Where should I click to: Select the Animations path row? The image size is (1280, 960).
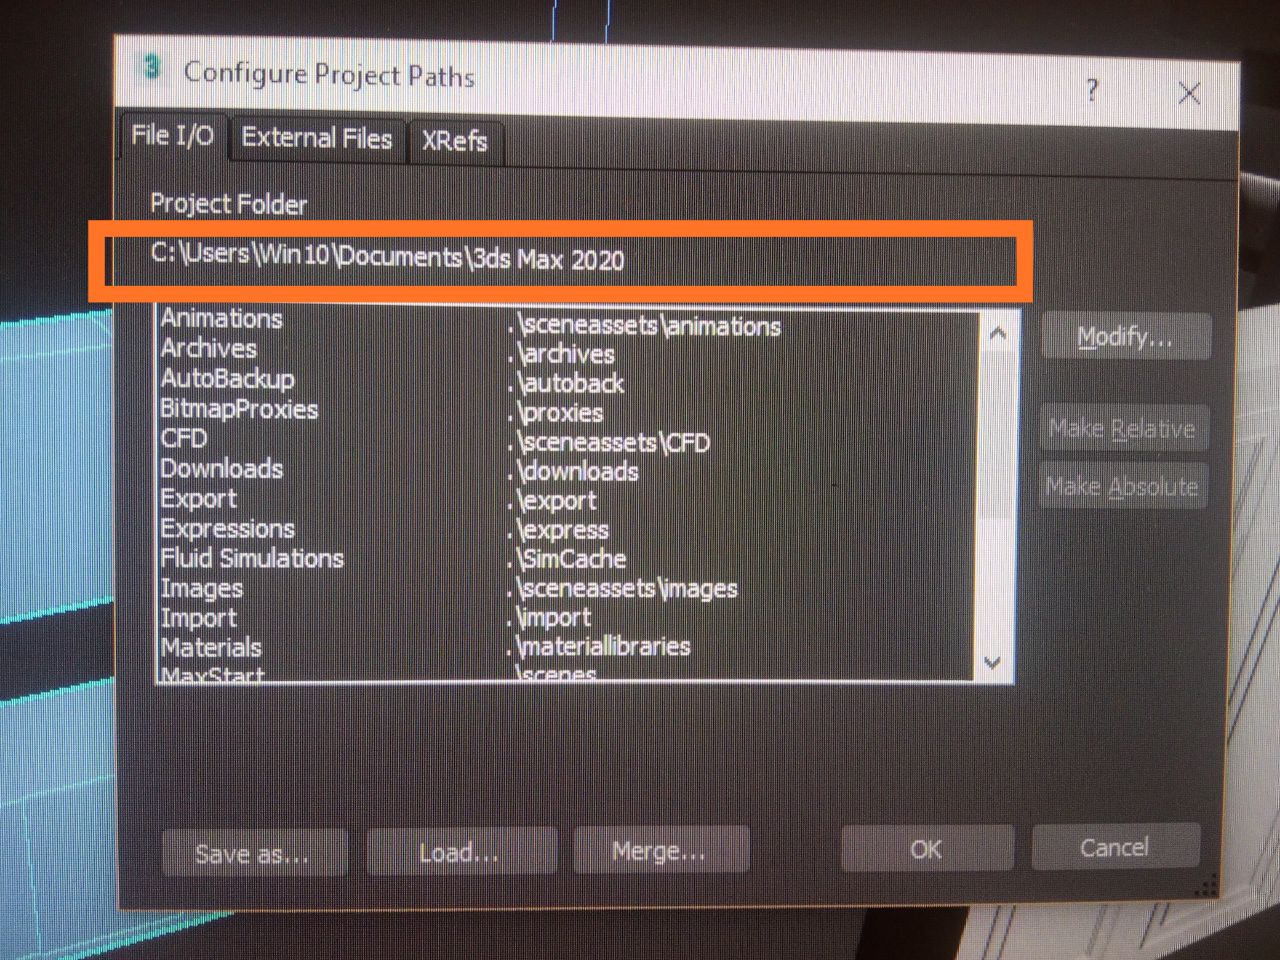pyautogui.click(x=568, y=322)
